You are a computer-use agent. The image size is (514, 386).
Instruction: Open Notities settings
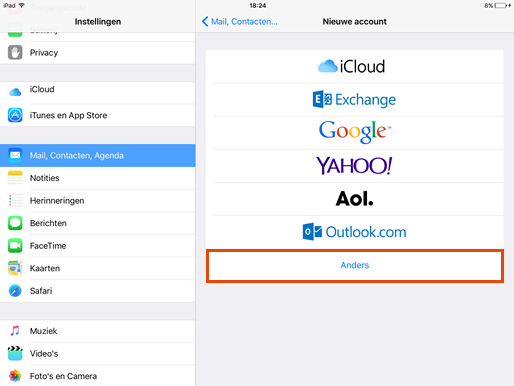98,178
